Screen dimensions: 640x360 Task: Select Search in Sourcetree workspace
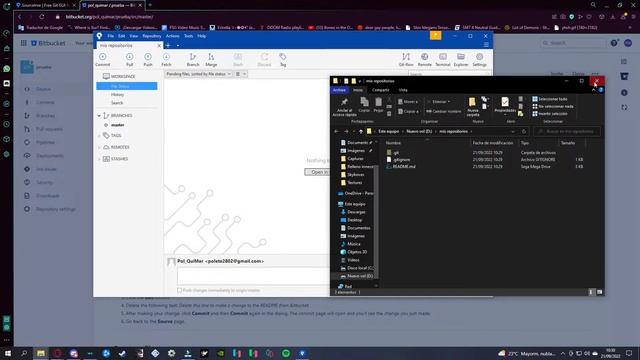click(117, 103)
